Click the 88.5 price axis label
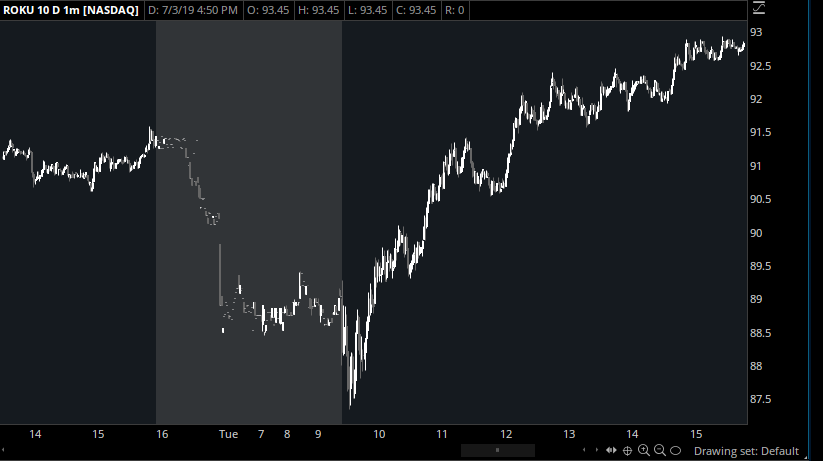The height and width of the screenshot is (461, 823). [x=761, y=333]
